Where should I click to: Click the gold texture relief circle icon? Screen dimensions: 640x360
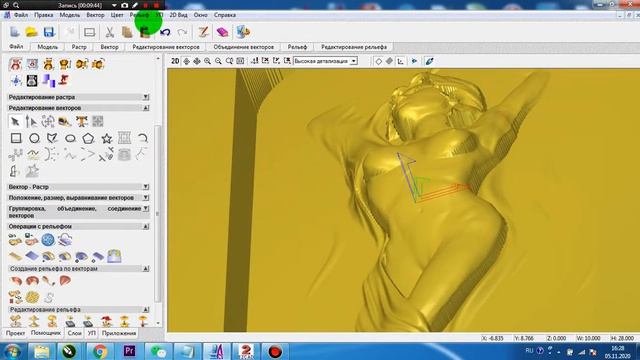pos(32,297)
